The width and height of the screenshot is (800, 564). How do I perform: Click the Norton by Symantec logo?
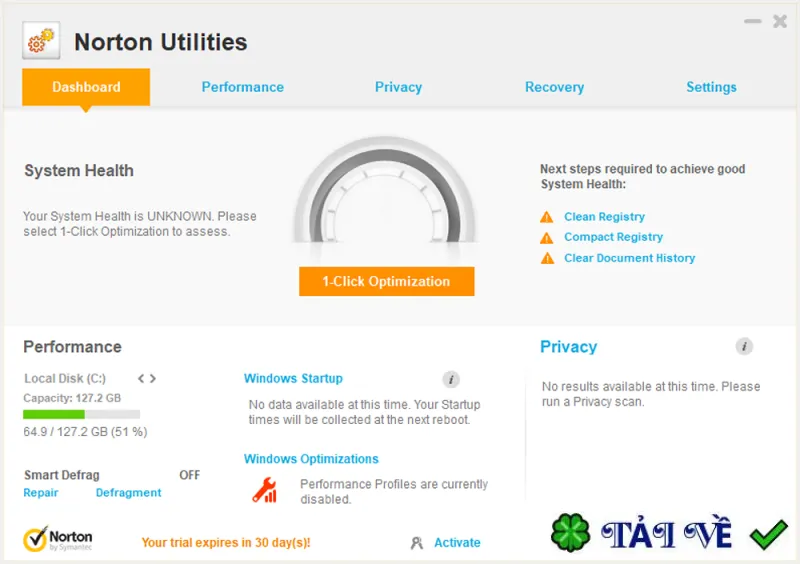coord(58,540)
